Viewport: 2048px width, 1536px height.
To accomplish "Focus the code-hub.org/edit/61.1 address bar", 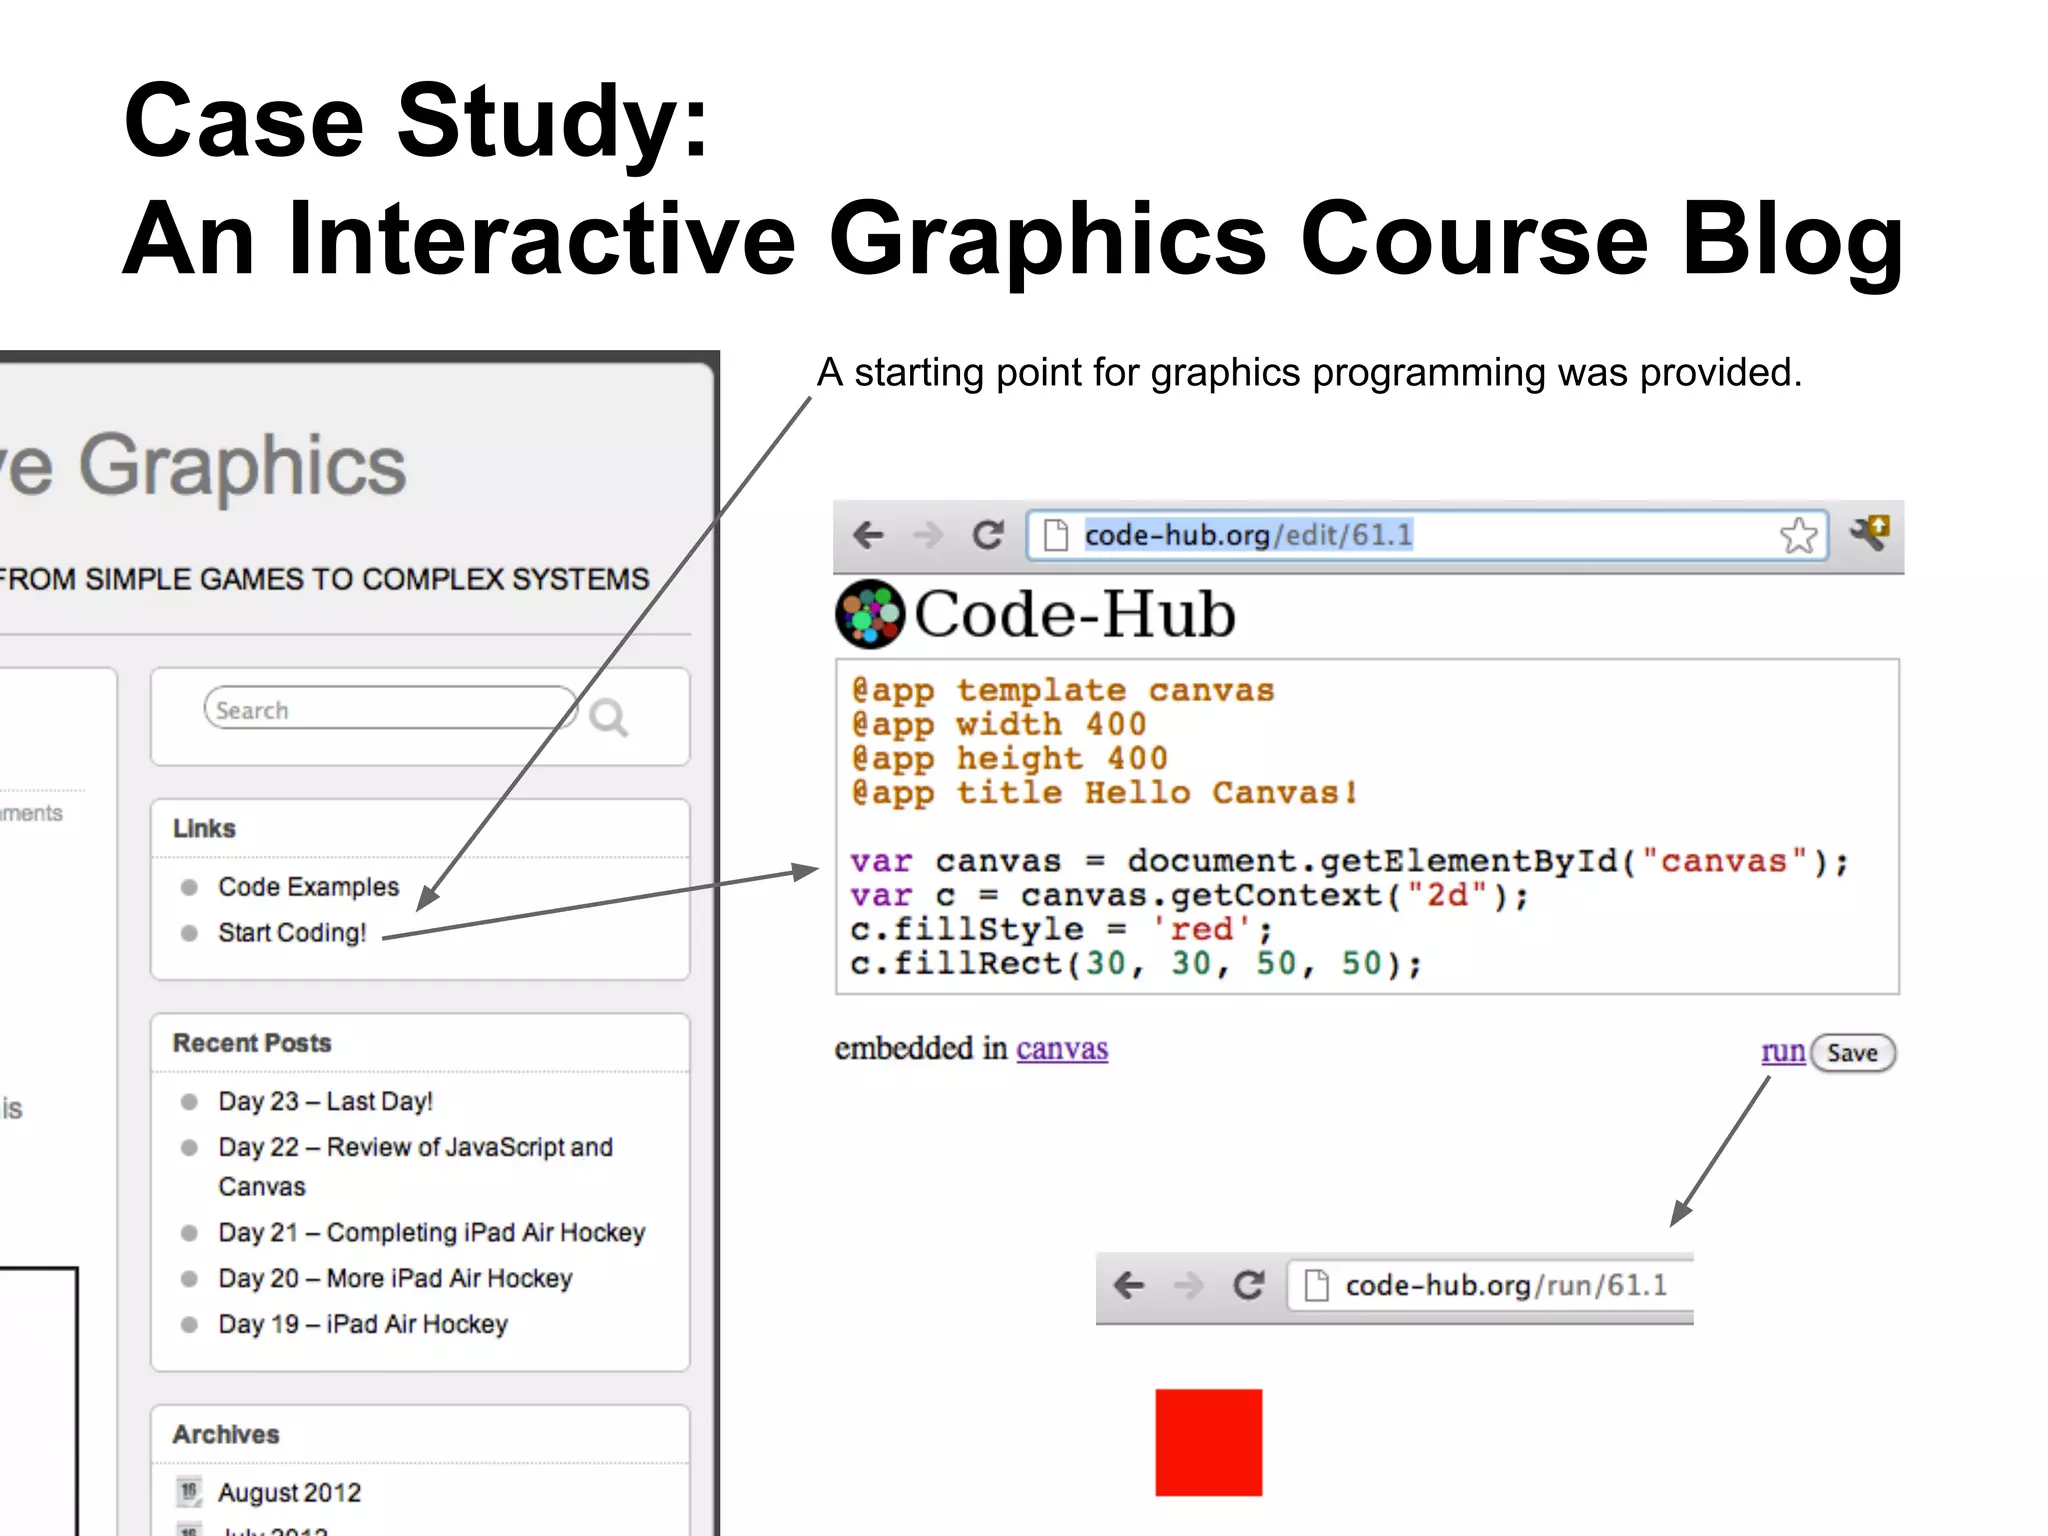I will [1427, 535].
